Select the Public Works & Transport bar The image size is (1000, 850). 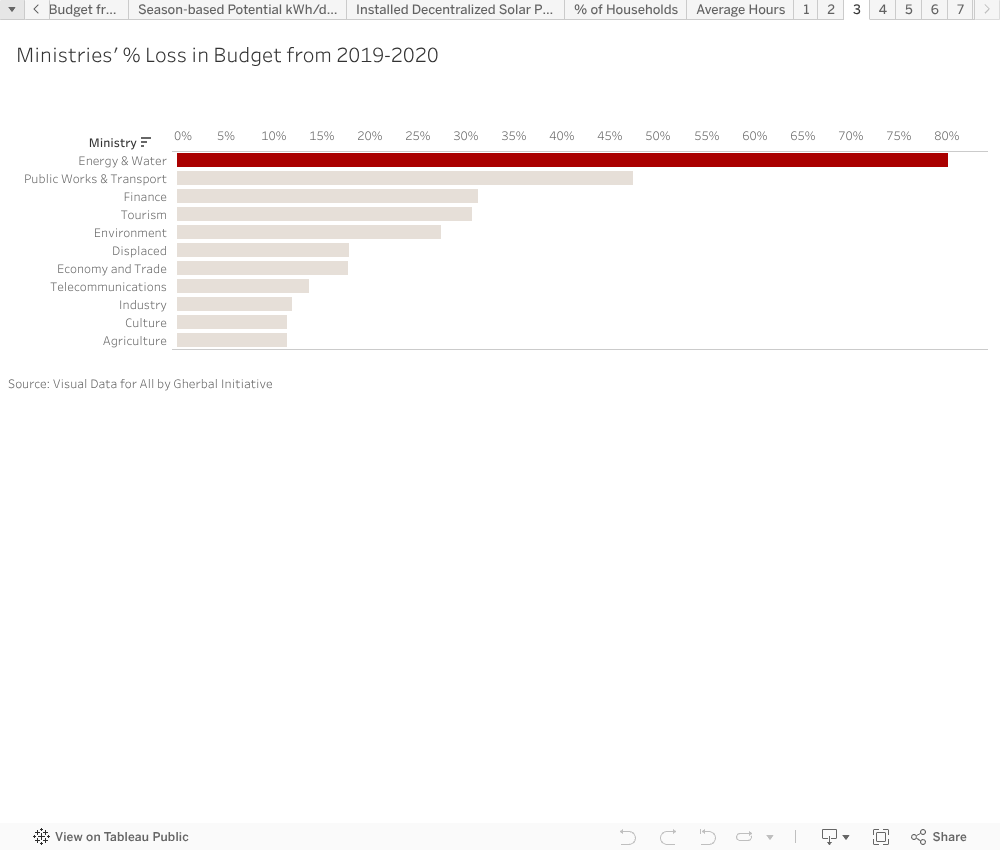click(x=404, y=178)
